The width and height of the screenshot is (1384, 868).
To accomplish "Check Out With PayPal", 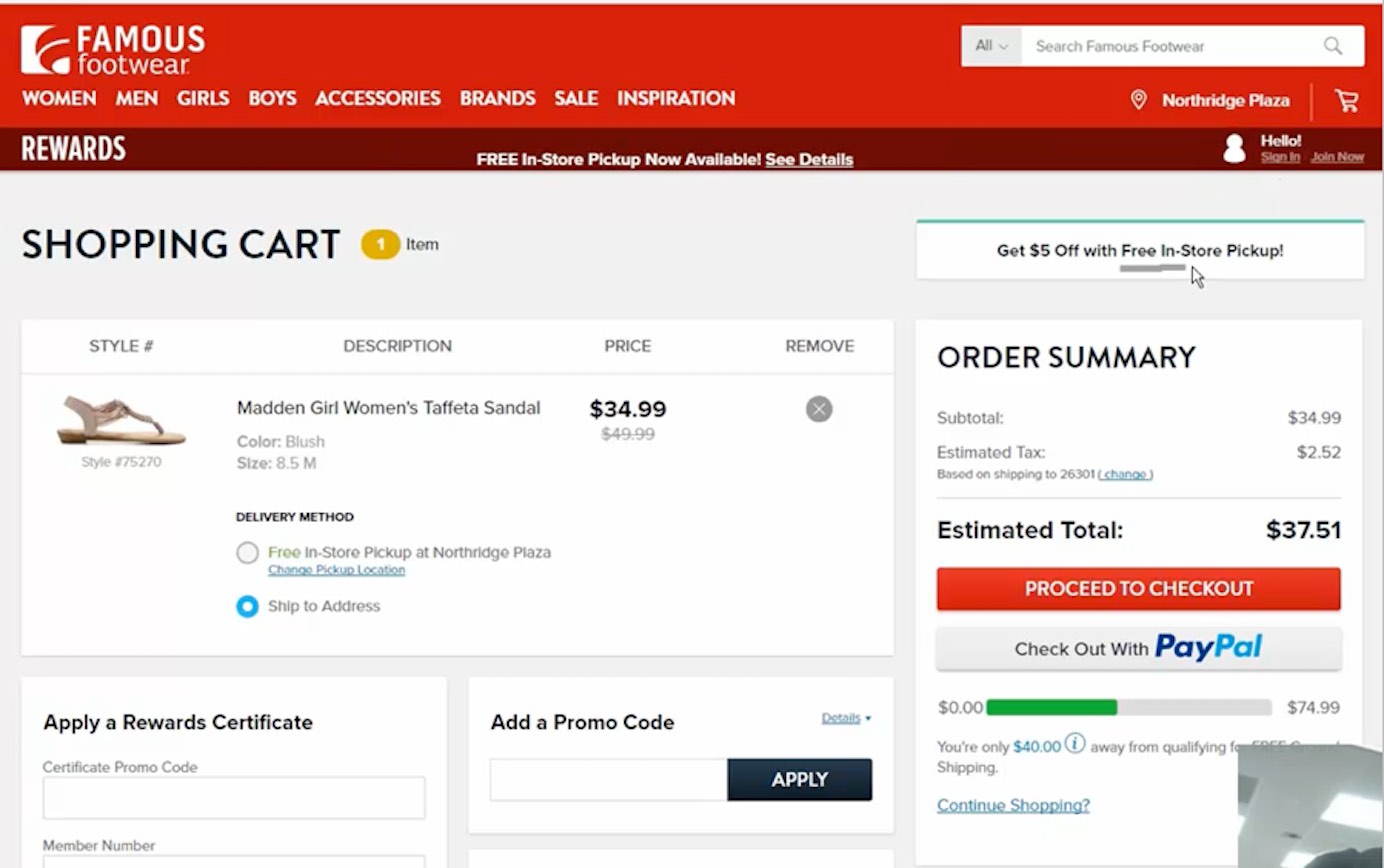I will coord(1138,648).
